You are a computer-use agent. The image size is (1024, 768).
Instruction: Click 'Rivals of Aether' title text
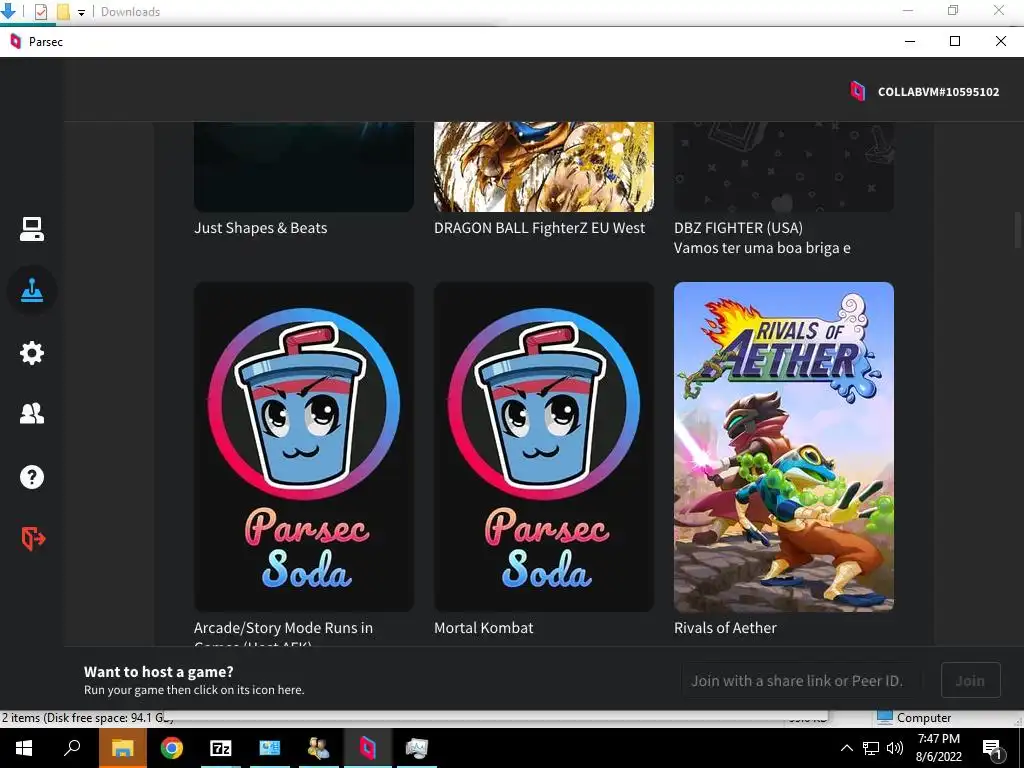(x=725, y=628)
